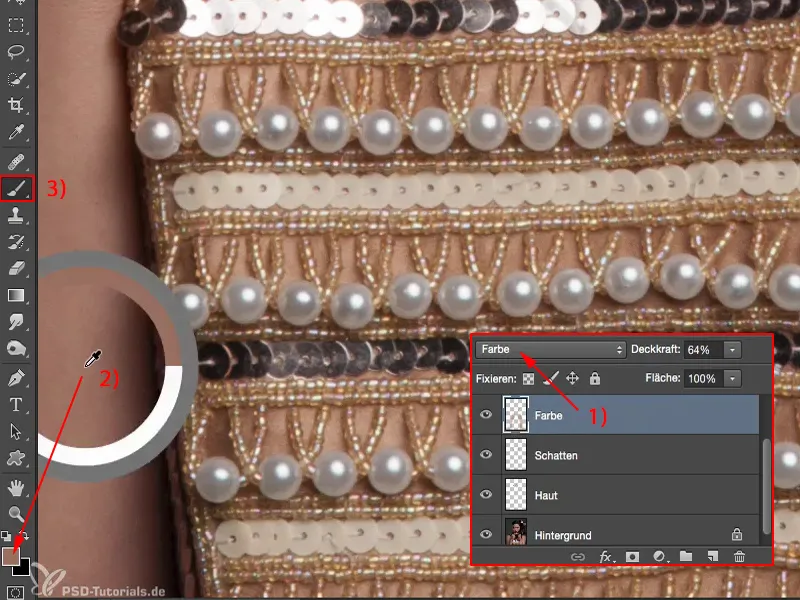
Task: Select the Custom Shape tool
Action: (x=16, y=458)
